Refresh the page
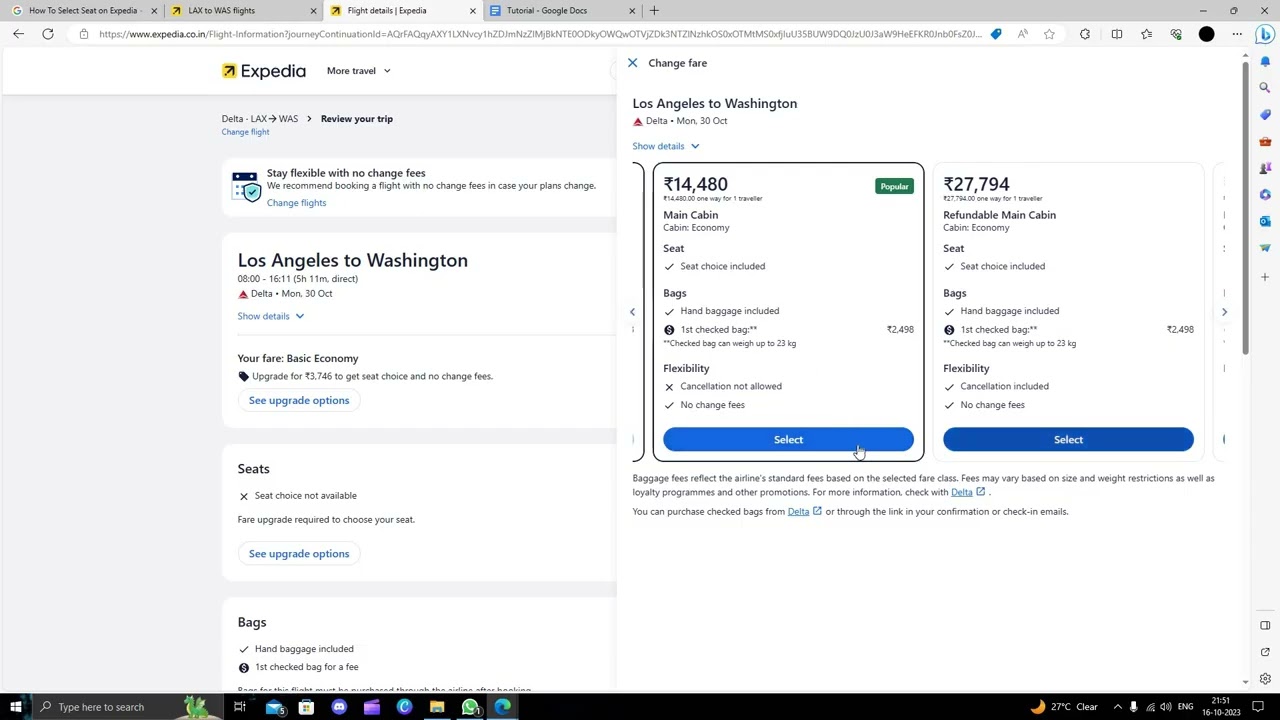Viewport: 1280px width, 720px height. coord(47,34)
